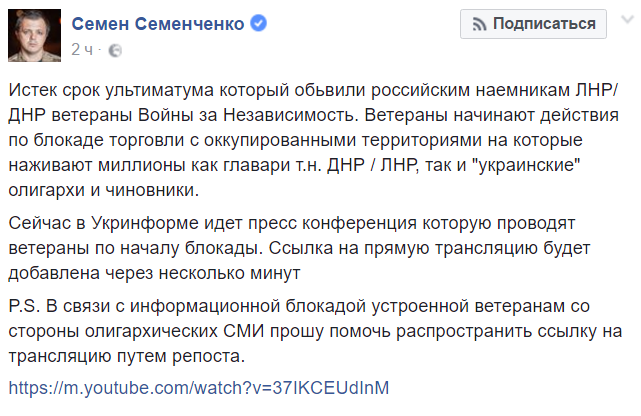The image size is (641, 416).
Task: Open the post options chevron at top right
Action: 627,19
